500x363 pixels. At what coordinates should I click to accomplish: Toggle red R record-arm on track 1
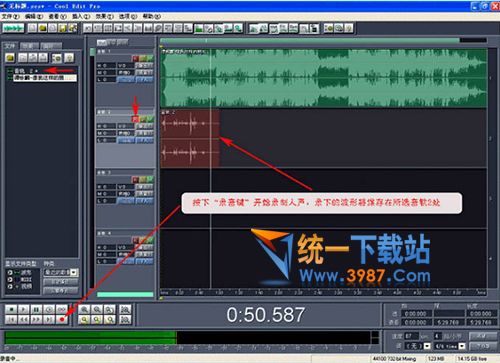(x=135, y=58)
